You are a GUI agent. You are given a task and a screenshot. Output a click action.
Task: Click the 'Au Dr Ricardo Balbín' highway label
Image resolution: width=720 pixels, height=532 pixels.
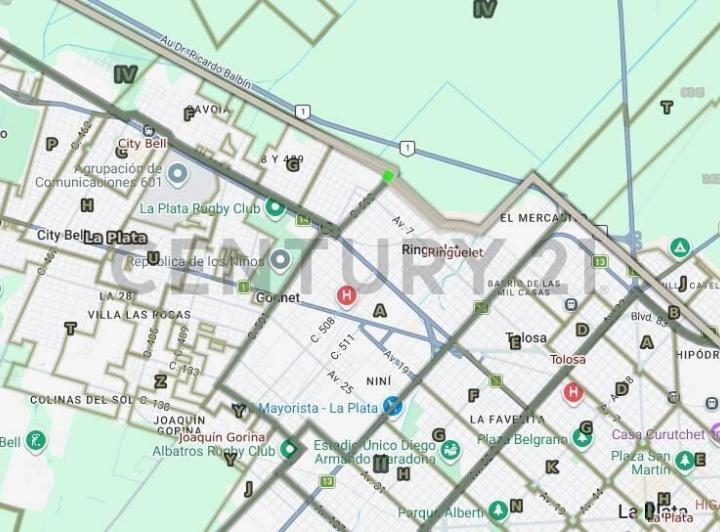tap(205, 62)
